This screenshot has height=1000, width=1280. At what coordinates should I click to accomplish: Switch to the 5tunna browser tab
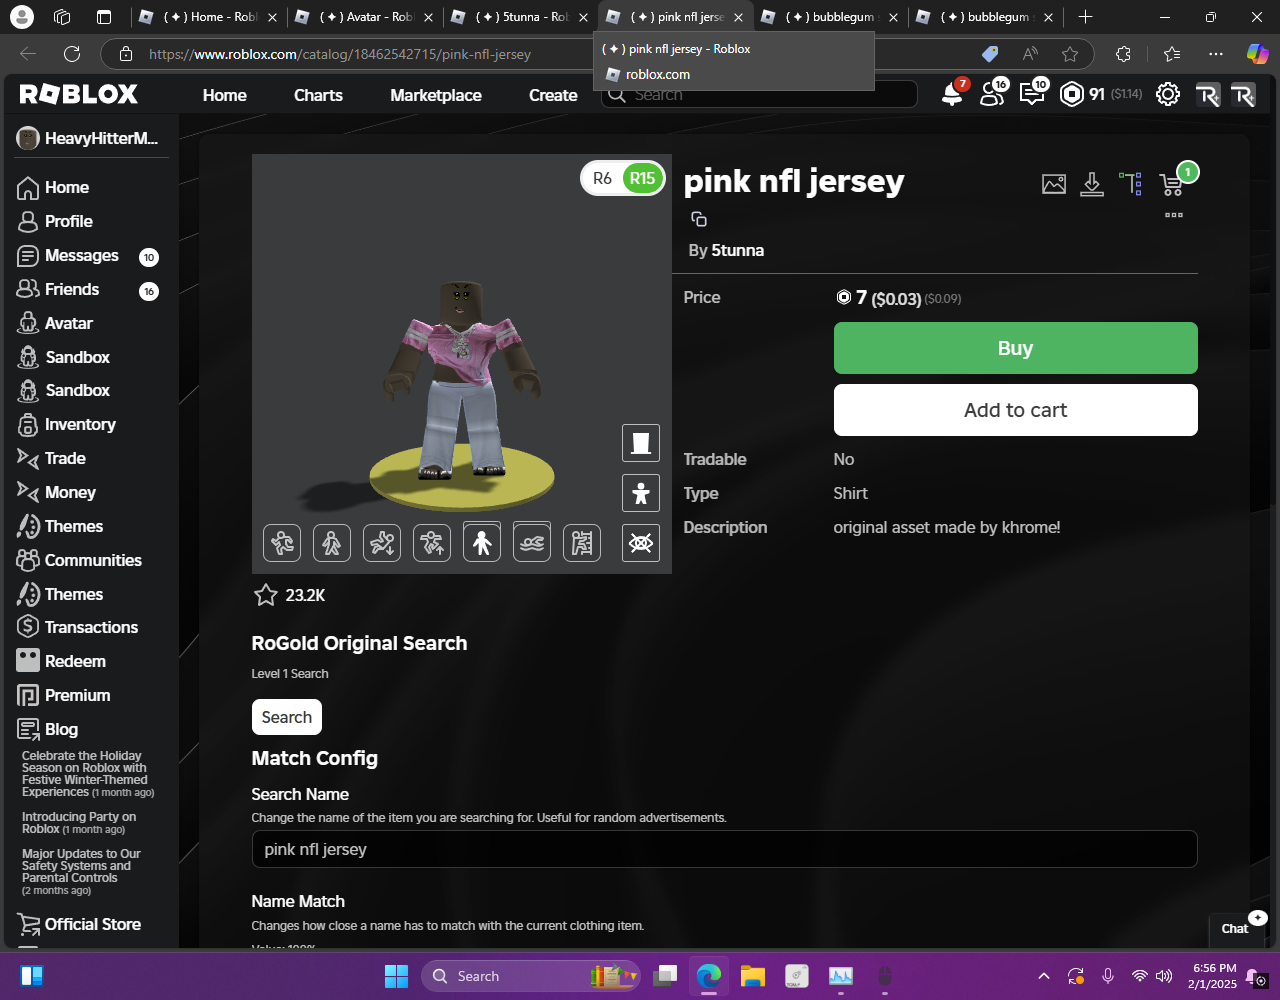pos(520,17)
